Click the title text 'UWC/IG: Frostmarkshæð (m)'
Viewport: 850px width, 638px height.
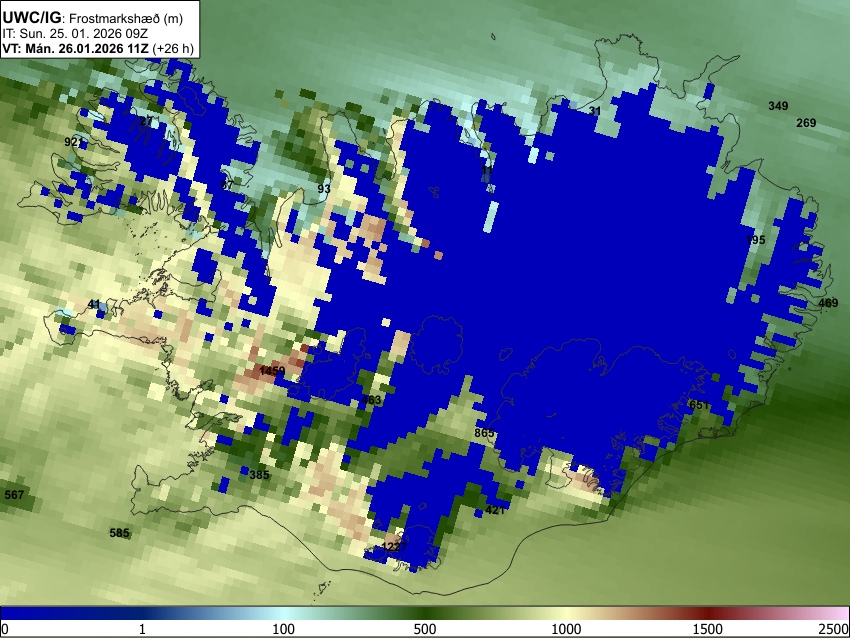(93, 18)
